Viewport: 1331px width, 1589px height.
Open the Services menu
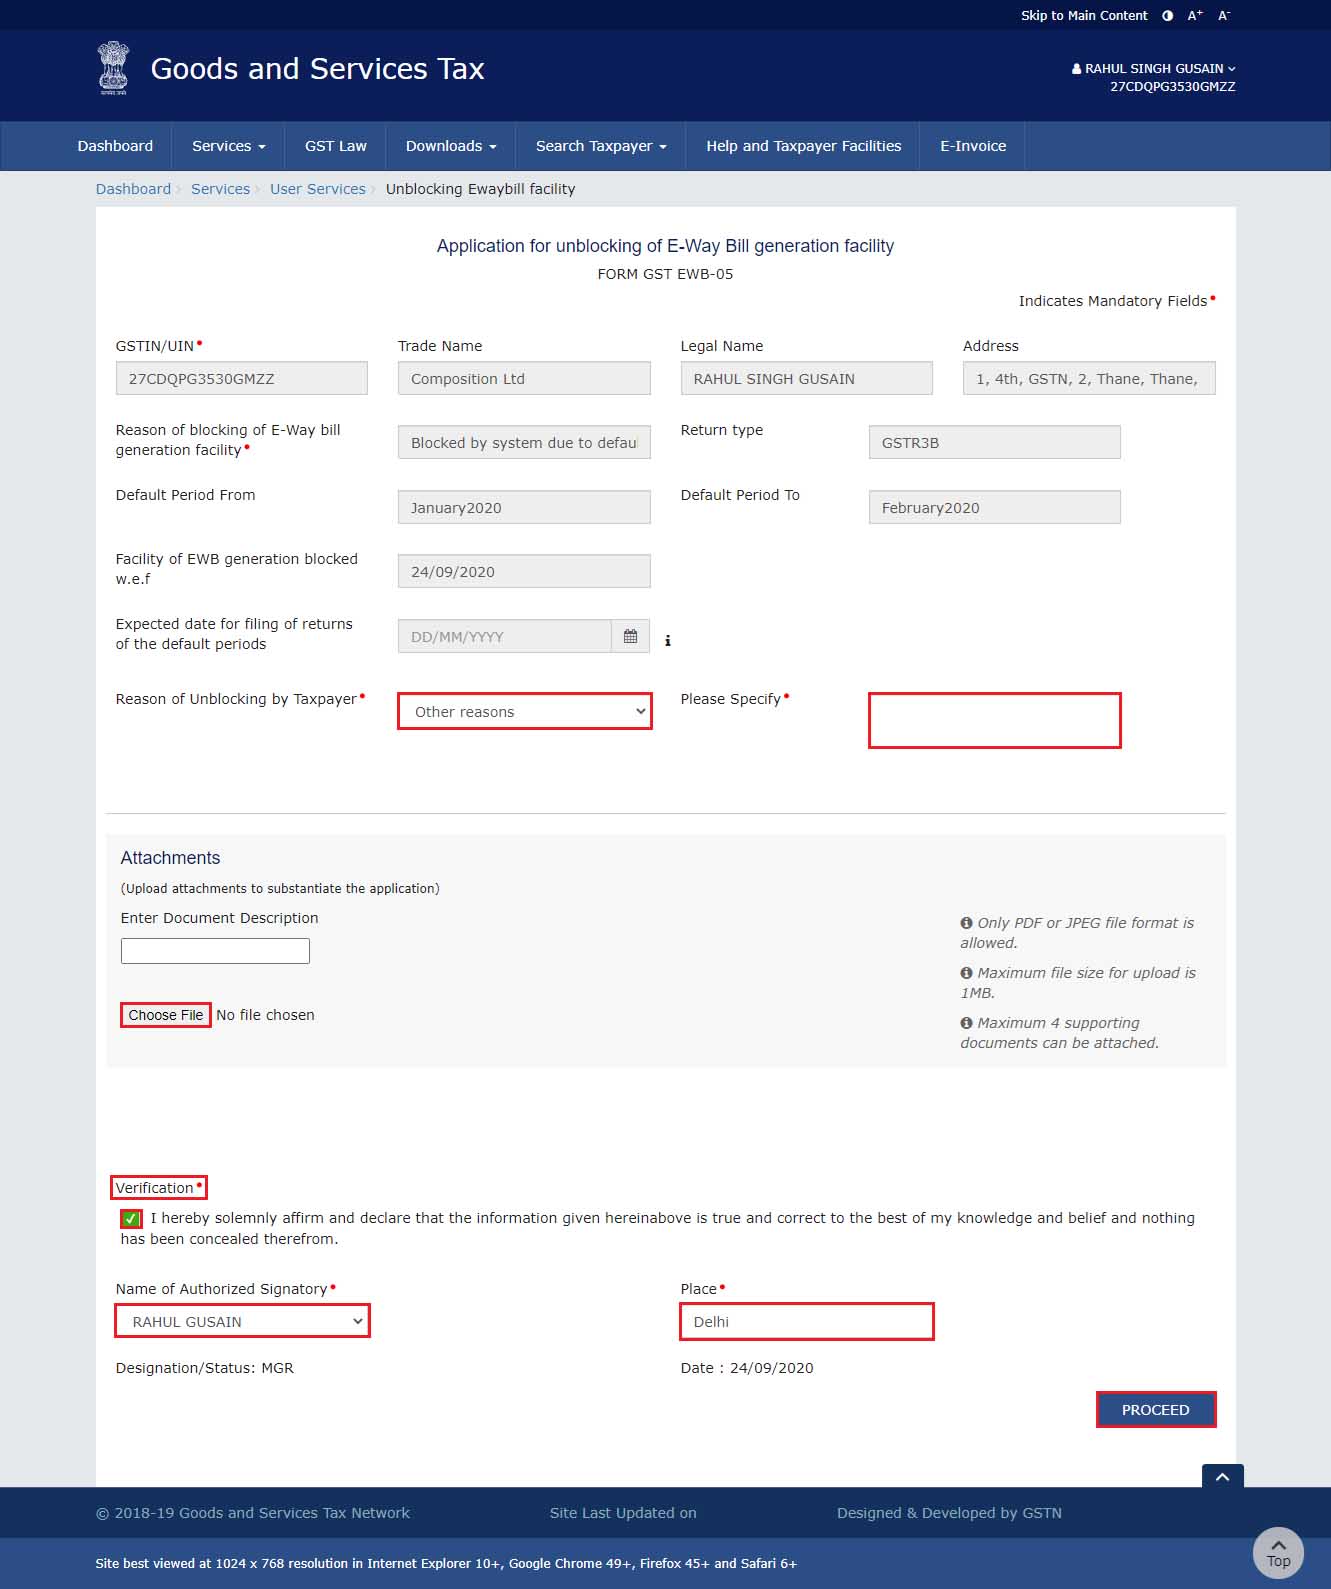[228, 146]
